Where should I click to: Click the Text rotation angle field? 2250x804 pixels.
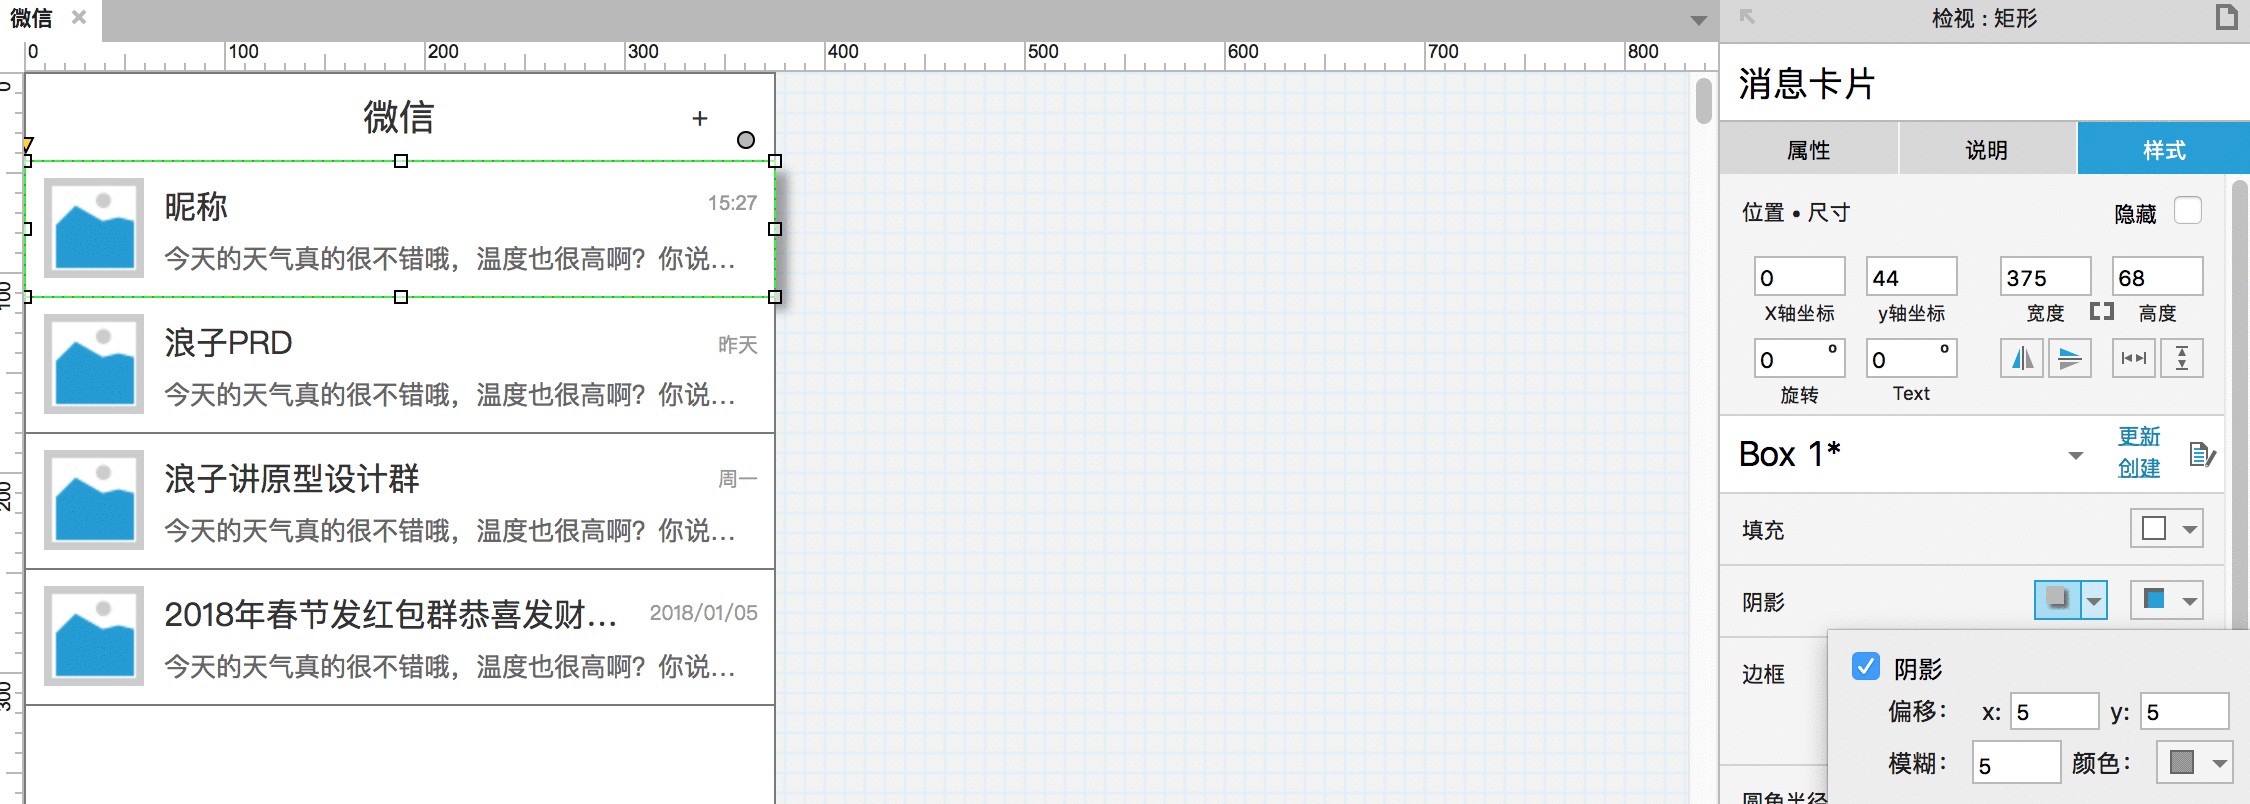pyautogui.click(x=1911, y=359)
